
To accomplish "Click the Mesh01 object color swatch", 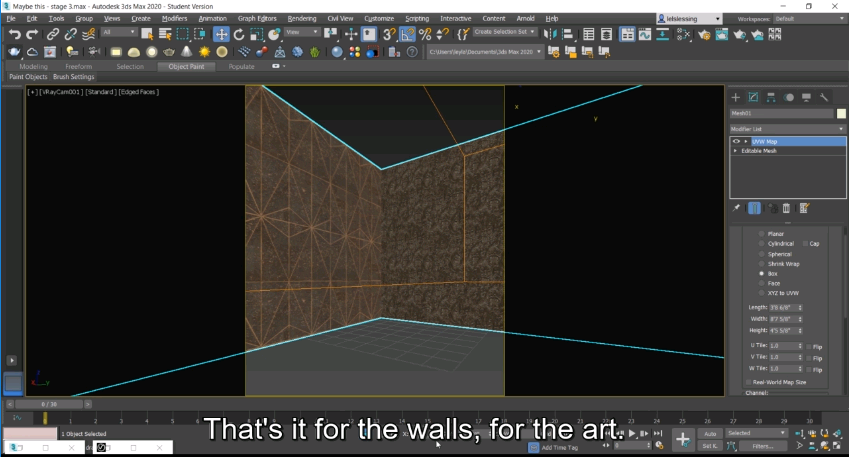I will pyautogui.click(x=841, y=113).
